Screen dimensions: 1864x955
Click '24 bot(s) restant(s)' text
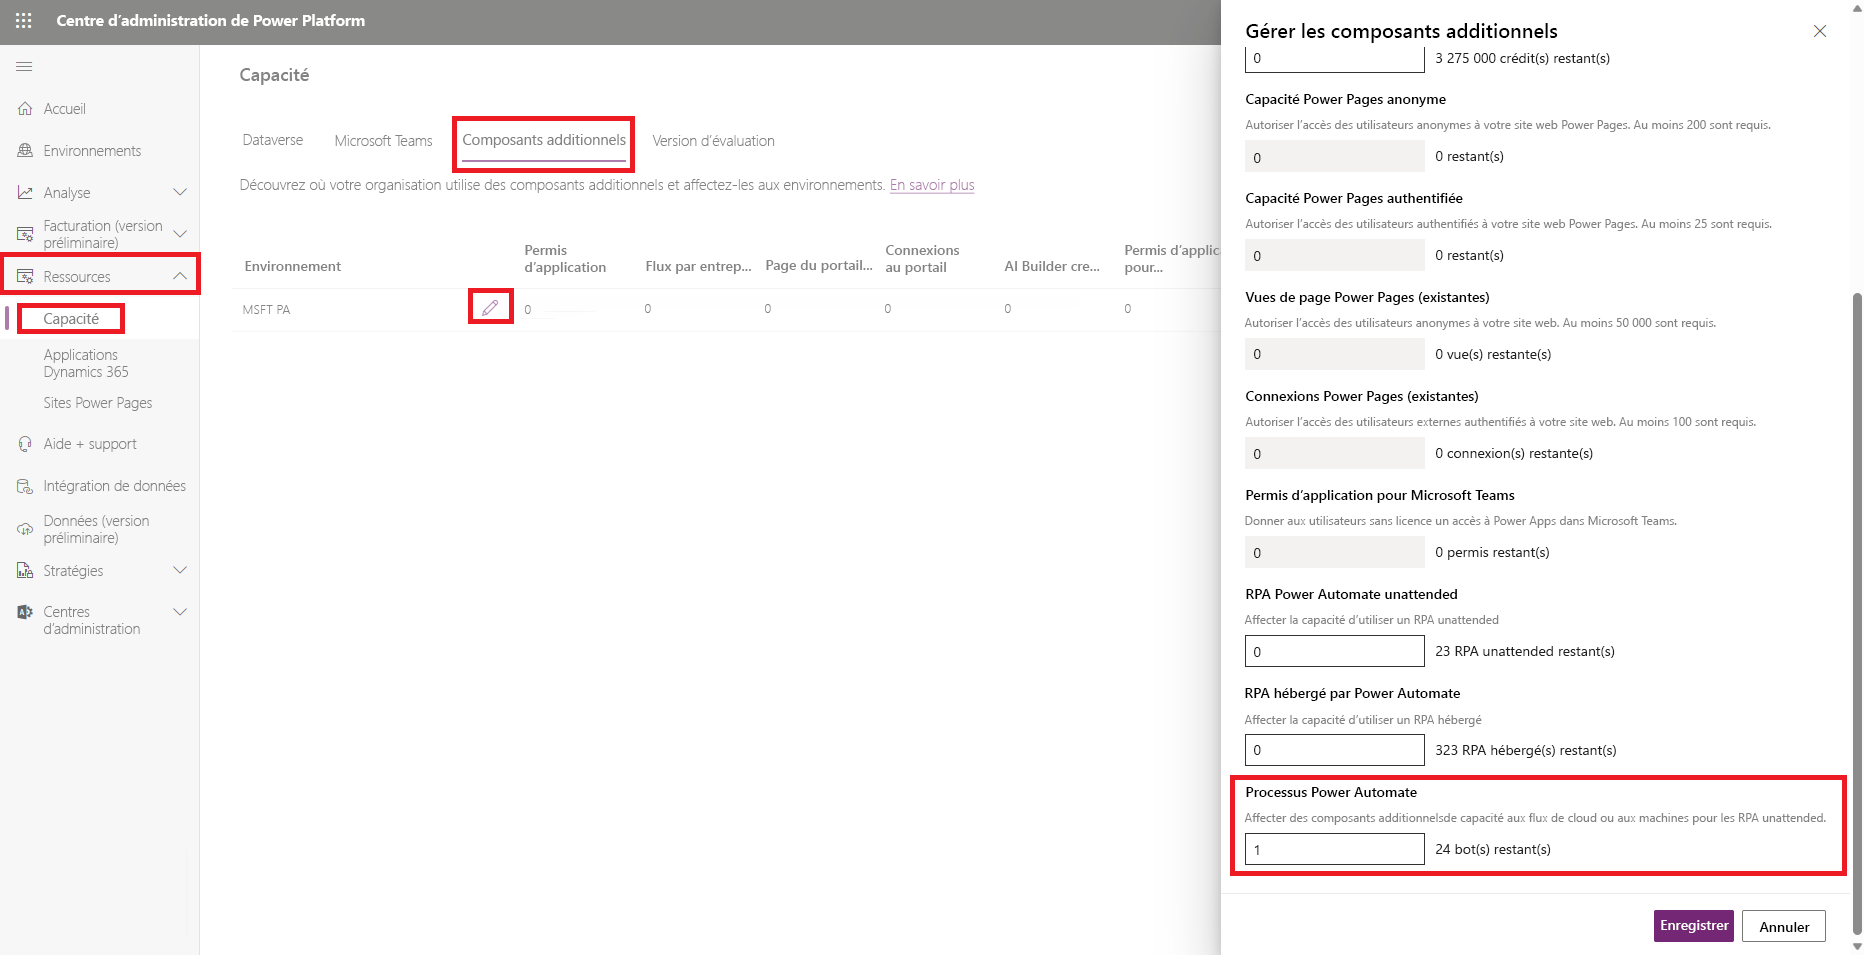coord(1493,849)
